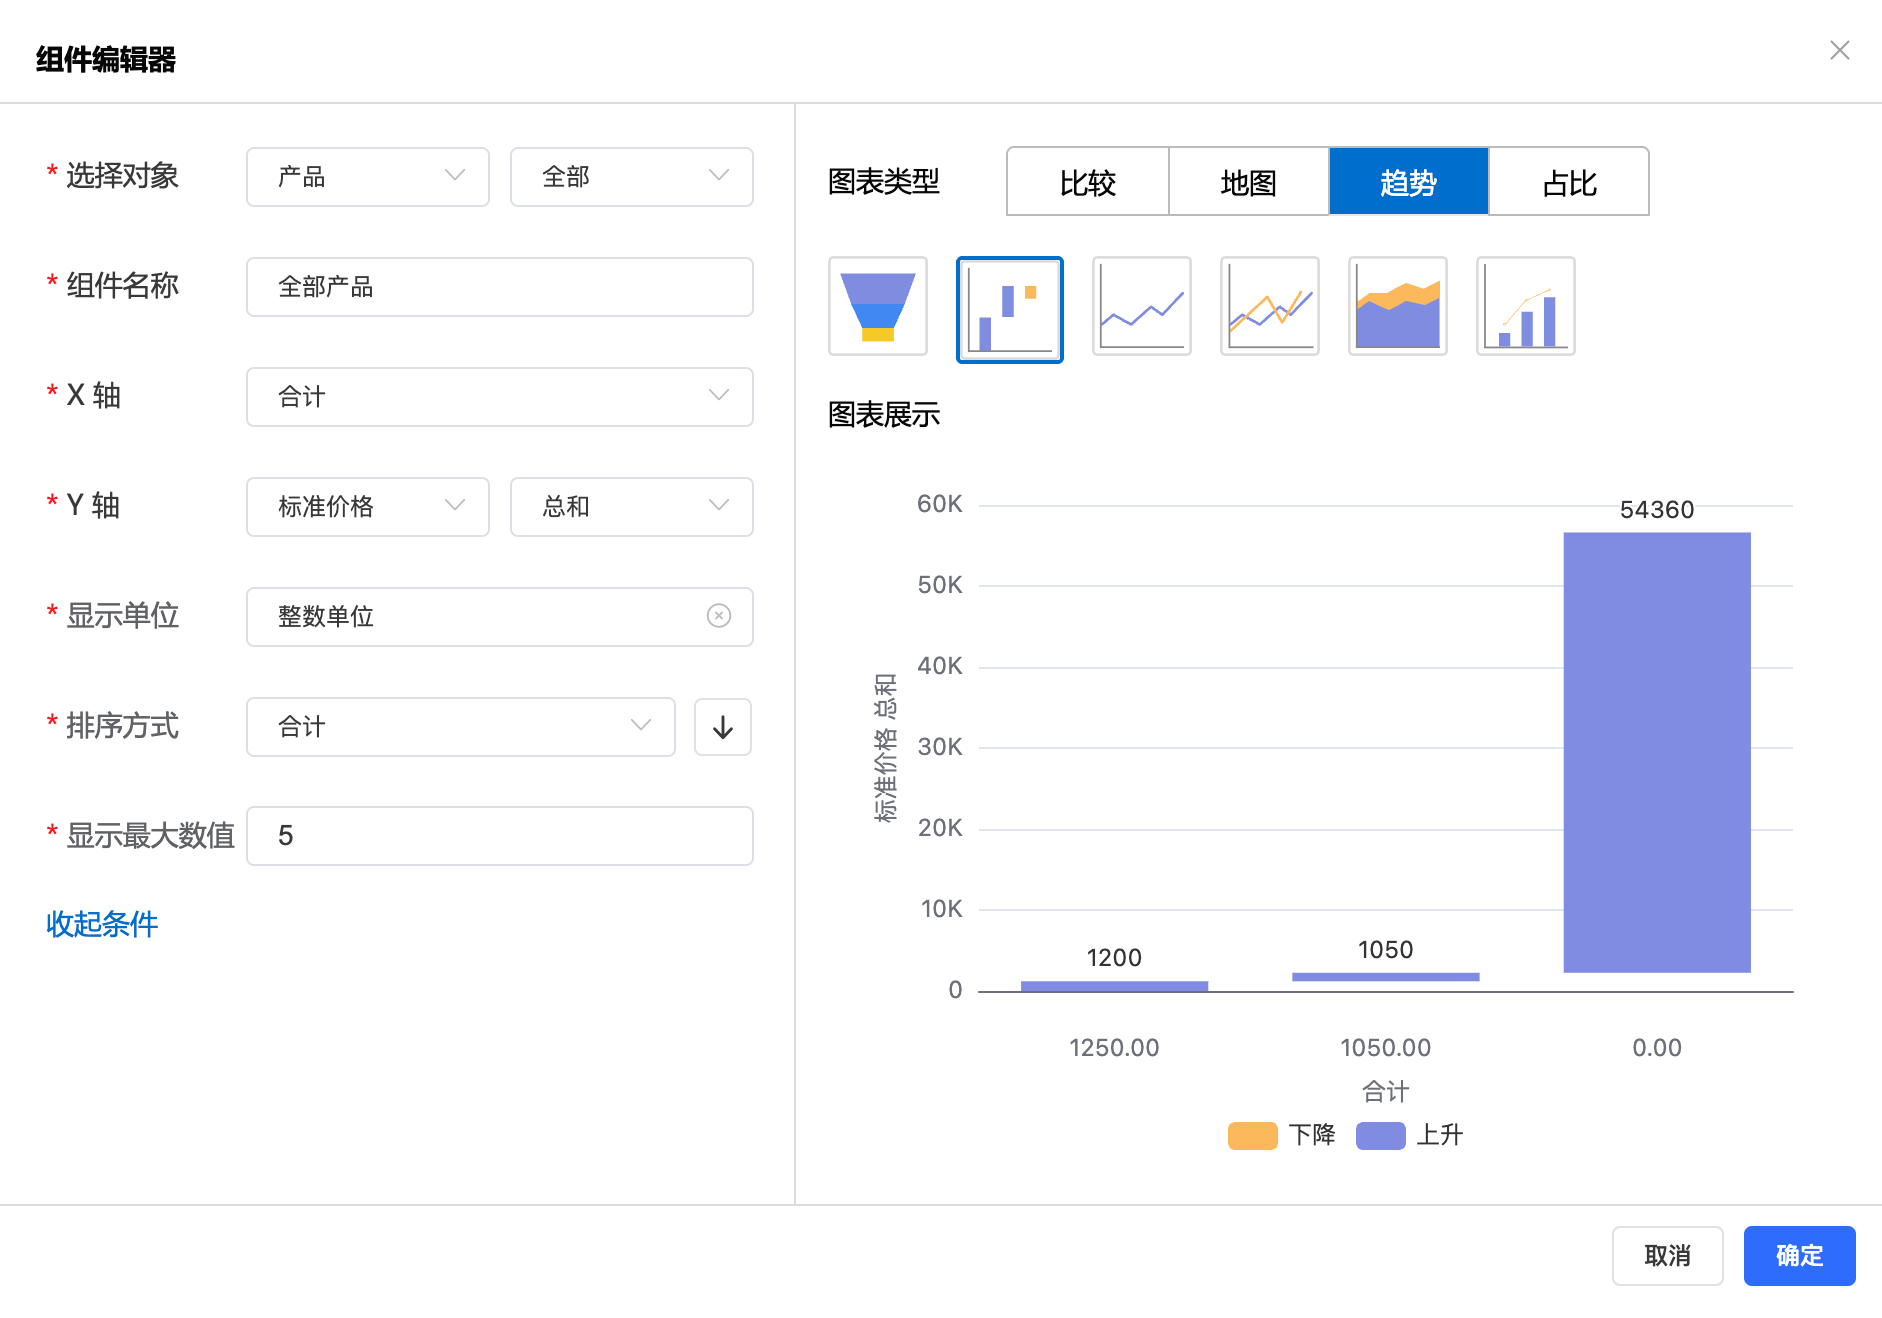The height and width of the screenshot is (1318, 1882).
Task: Pick the bar and line combo chart icon
Action: coord(1525,306)
